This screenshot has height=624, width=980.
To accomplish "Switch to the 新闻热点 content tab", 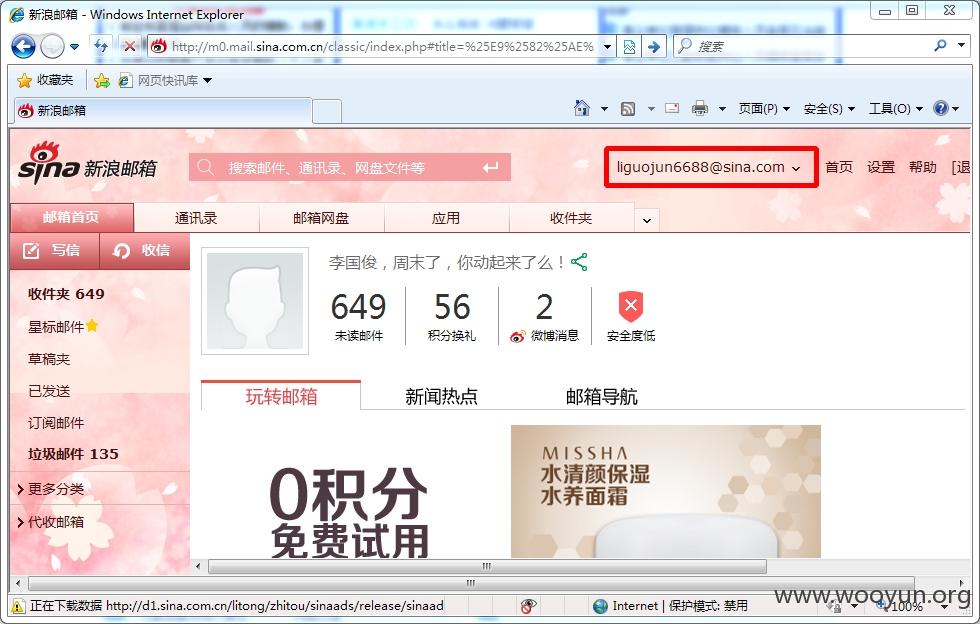I will click(x=441, y=396).
